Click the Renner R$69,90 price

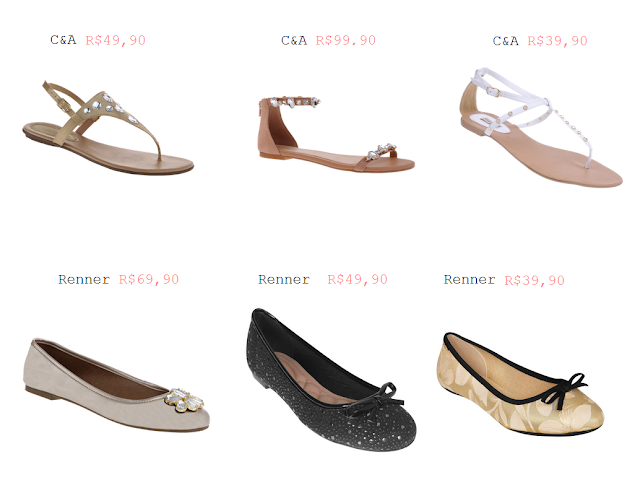tap(149, 280)
